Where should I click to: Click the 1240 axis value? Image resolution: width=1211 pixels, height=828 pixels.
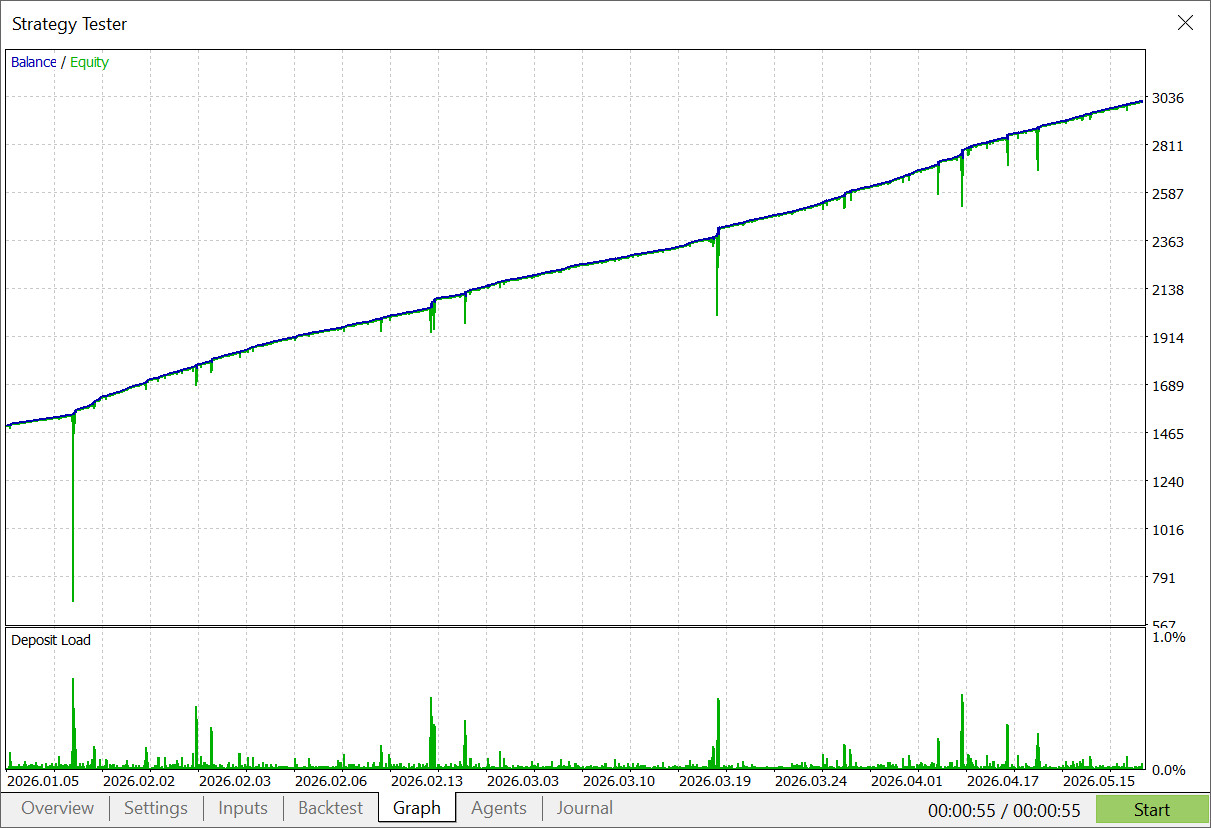tap(1168, 482)
